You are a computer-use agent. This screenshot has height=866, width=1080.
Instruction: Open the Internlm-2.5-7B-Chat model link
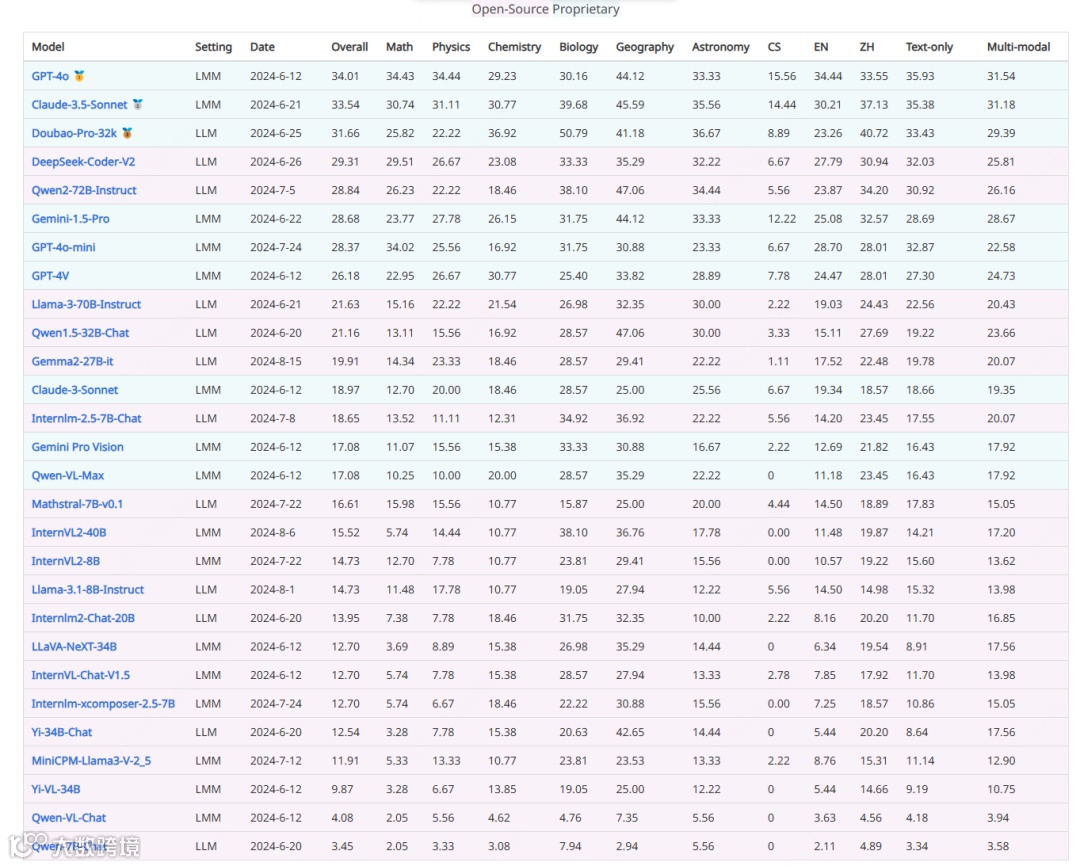[86, 418]
